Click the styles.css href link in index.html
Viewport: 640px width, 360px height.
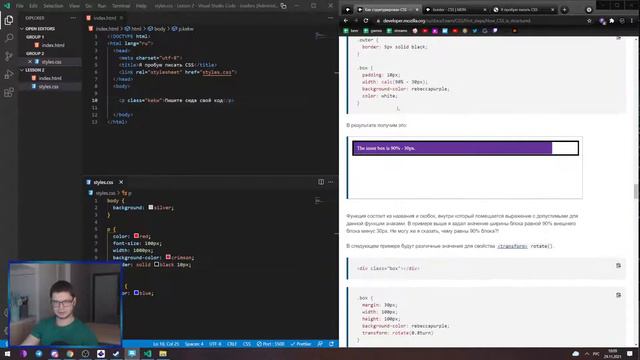point(217,72)
